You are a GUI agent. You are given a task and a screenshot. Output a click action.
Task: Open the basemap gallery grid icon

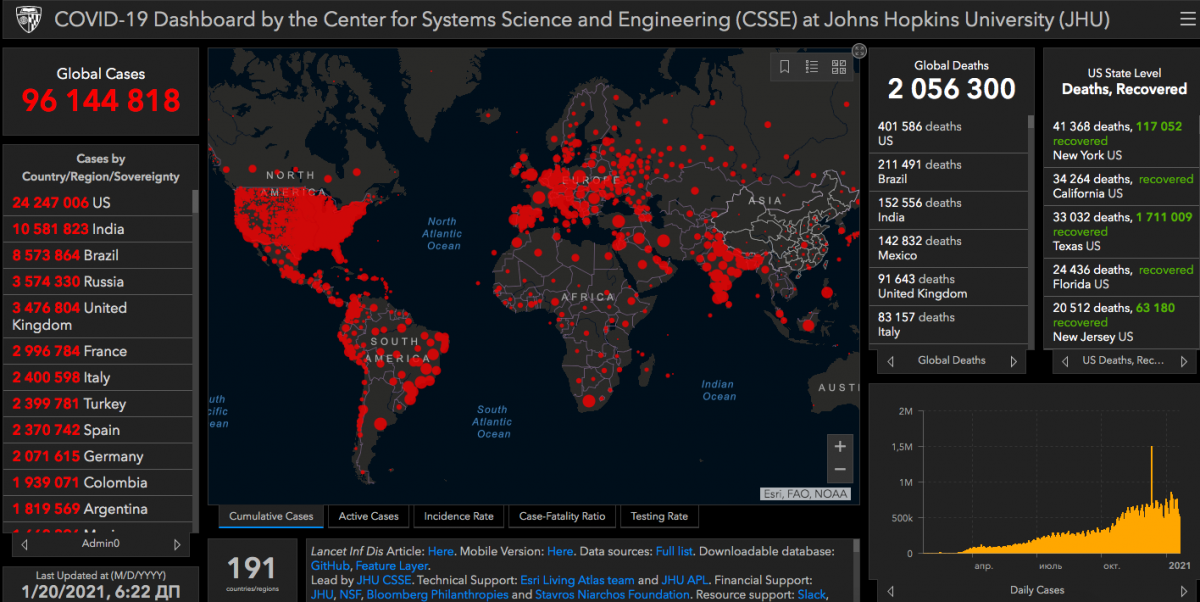[x=839, y=67]
